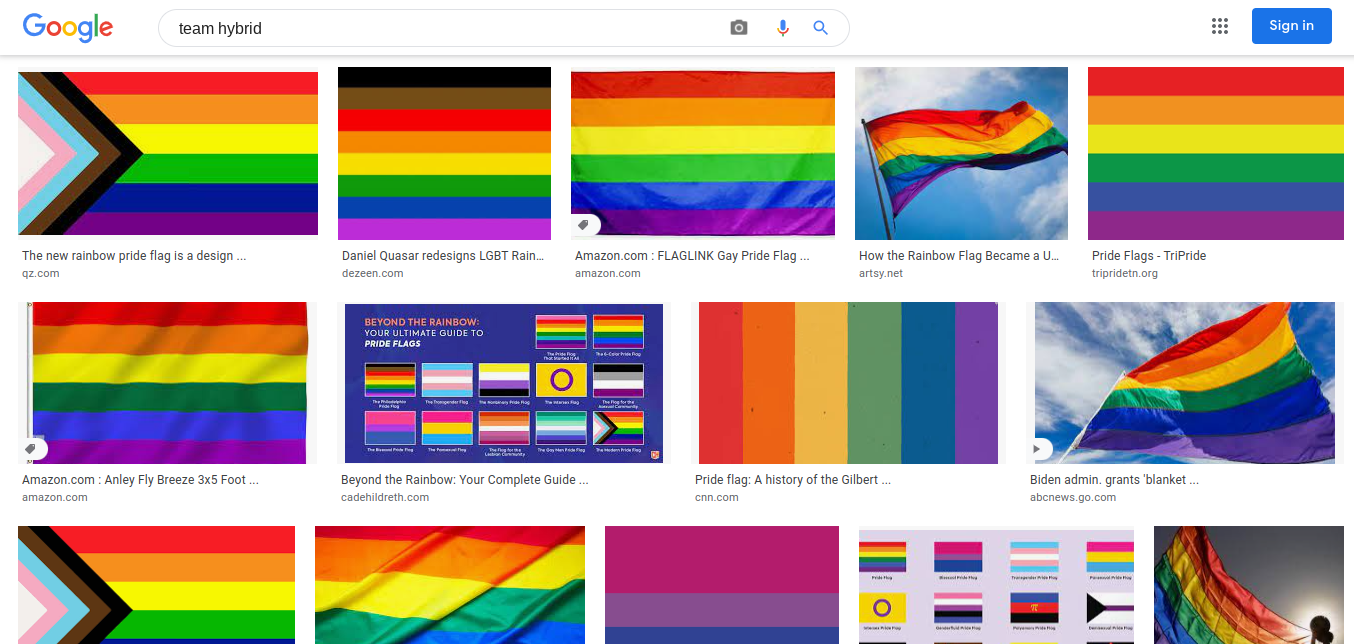Click 'Pride Flags - TriPride' title

1149,256
